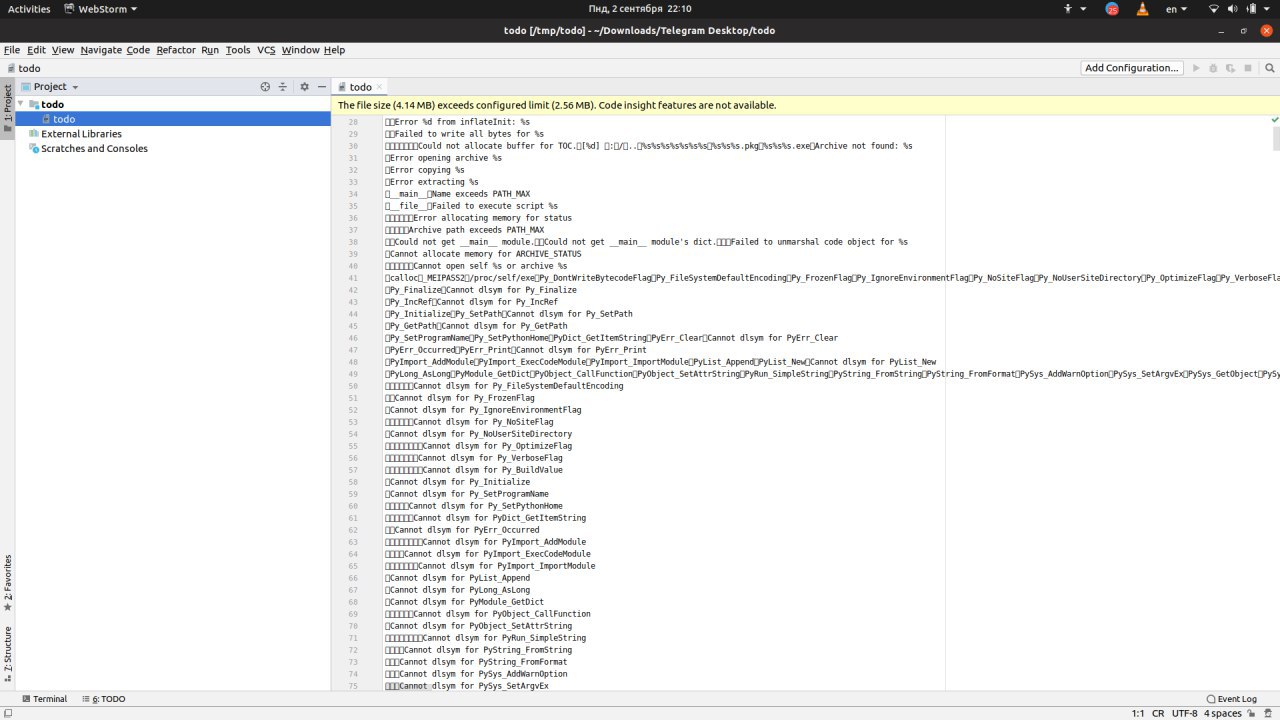Open the File menu
The image size is (1280, 720).
(12, 50)
